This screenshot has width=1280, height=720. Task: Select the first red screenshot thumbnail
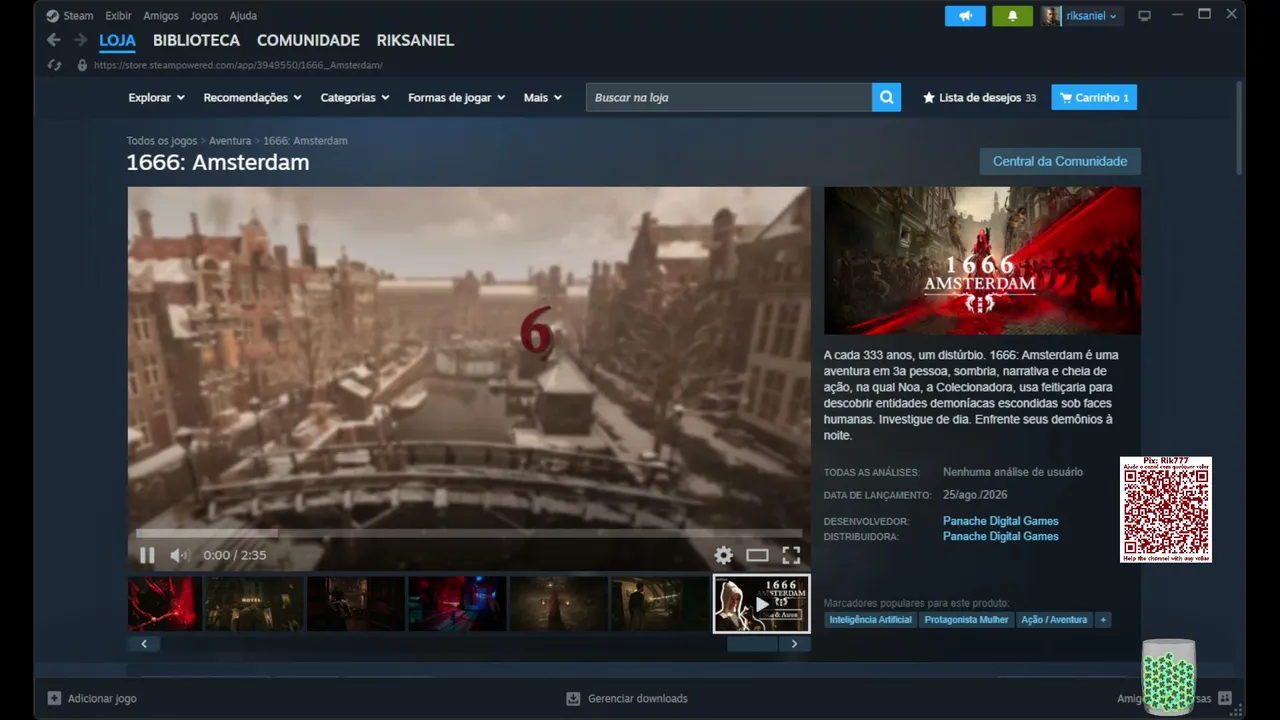coord(165,604)
